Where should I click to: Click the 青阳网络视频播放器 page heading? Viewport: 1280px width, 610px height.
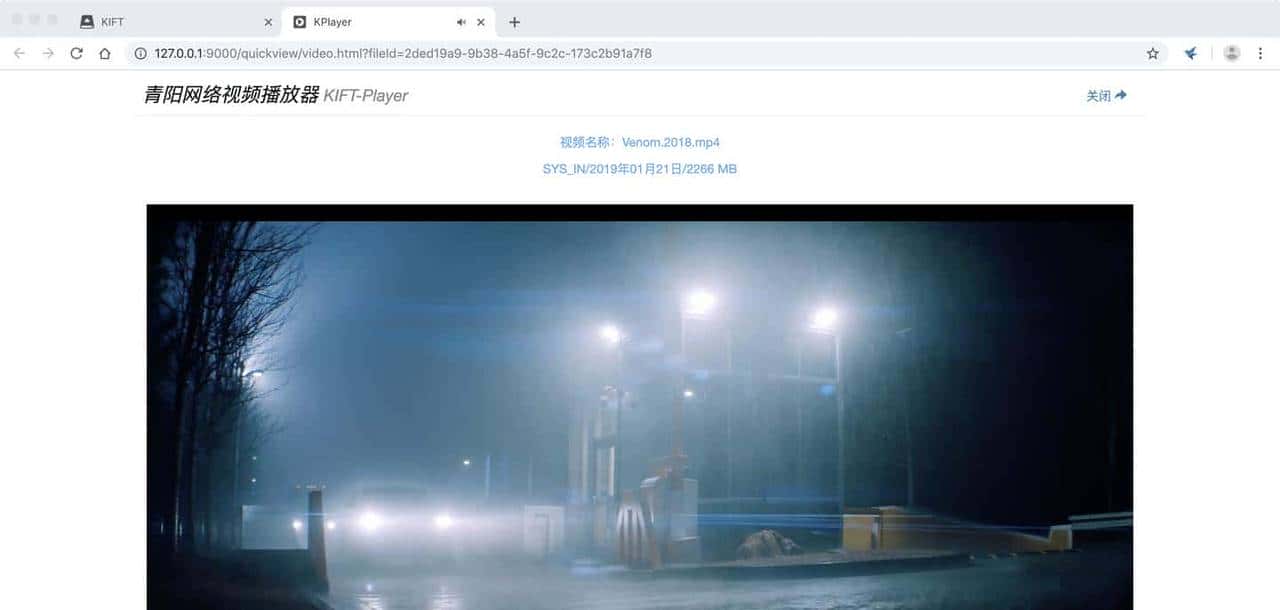pyautogui.click(x=231, y=95)
